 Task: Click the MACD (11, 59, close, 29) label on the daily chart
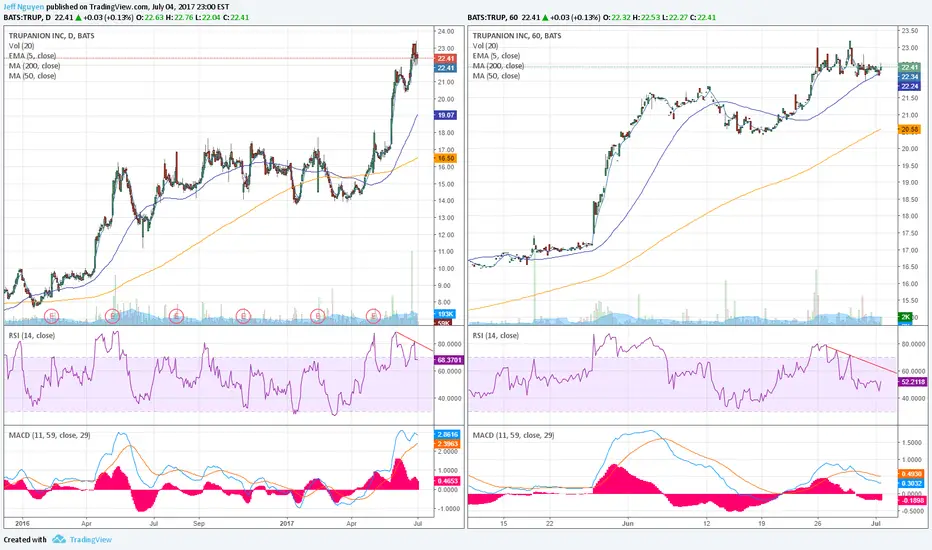(x=49, y=435)
